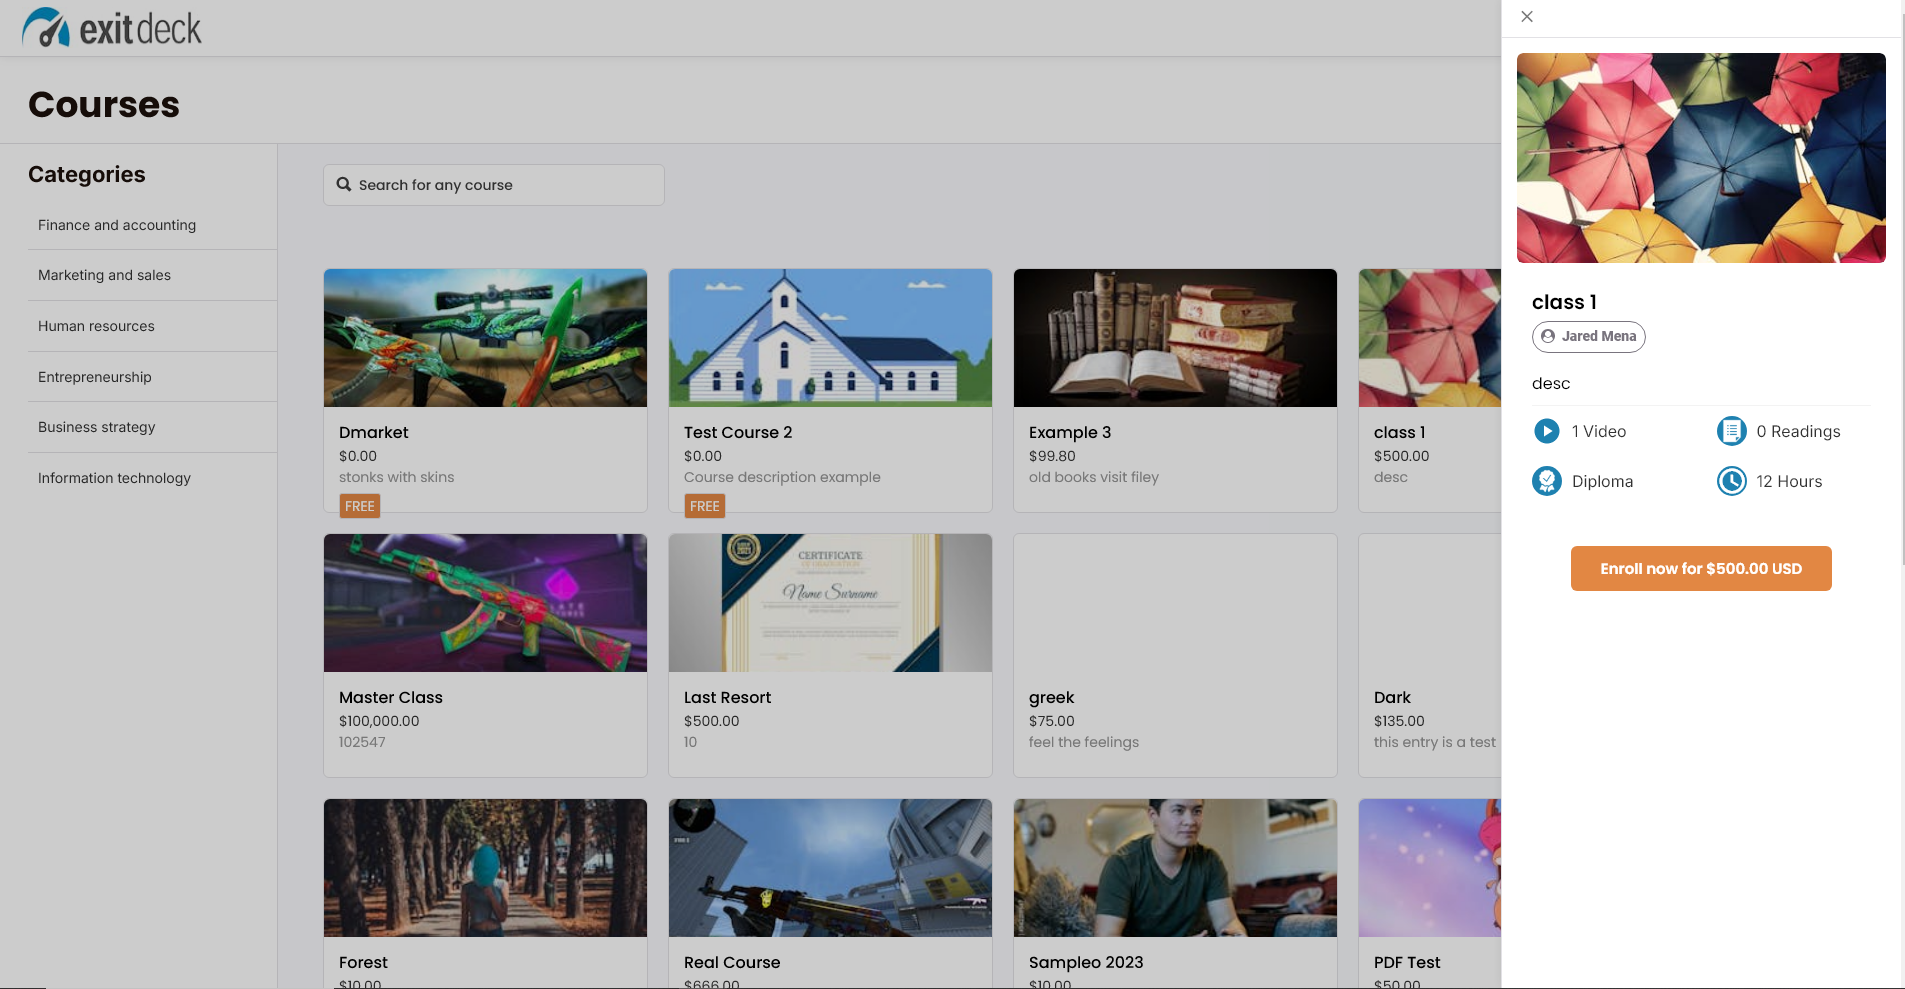
Task: Click the Real Course title
Action: pyautogui.click(x=732, y=962)
